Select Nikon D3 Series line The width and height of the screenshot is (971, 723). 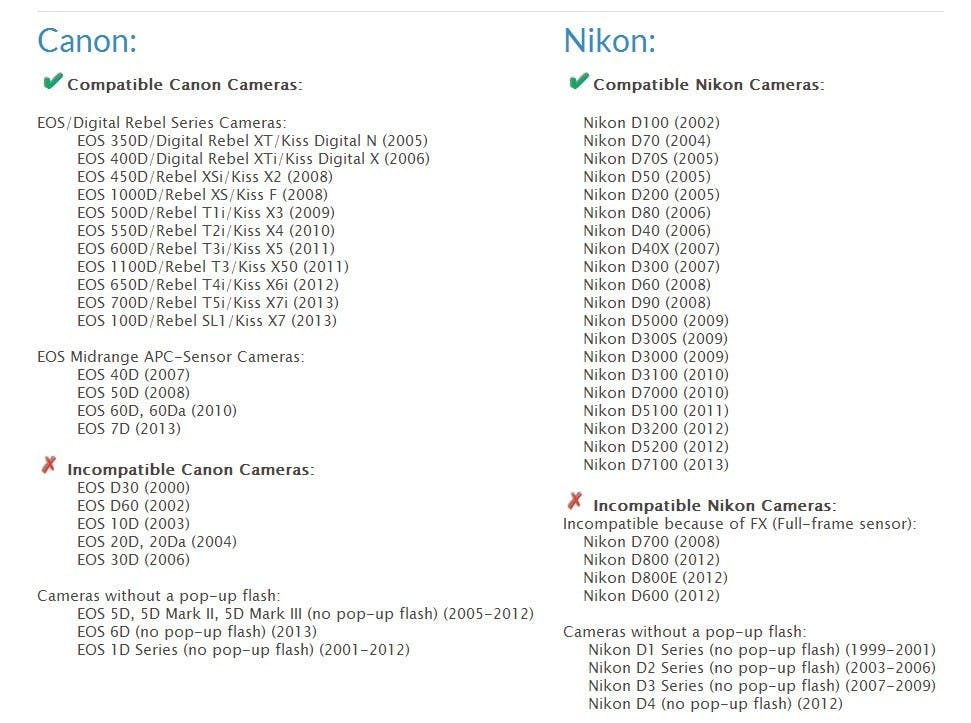762,685
